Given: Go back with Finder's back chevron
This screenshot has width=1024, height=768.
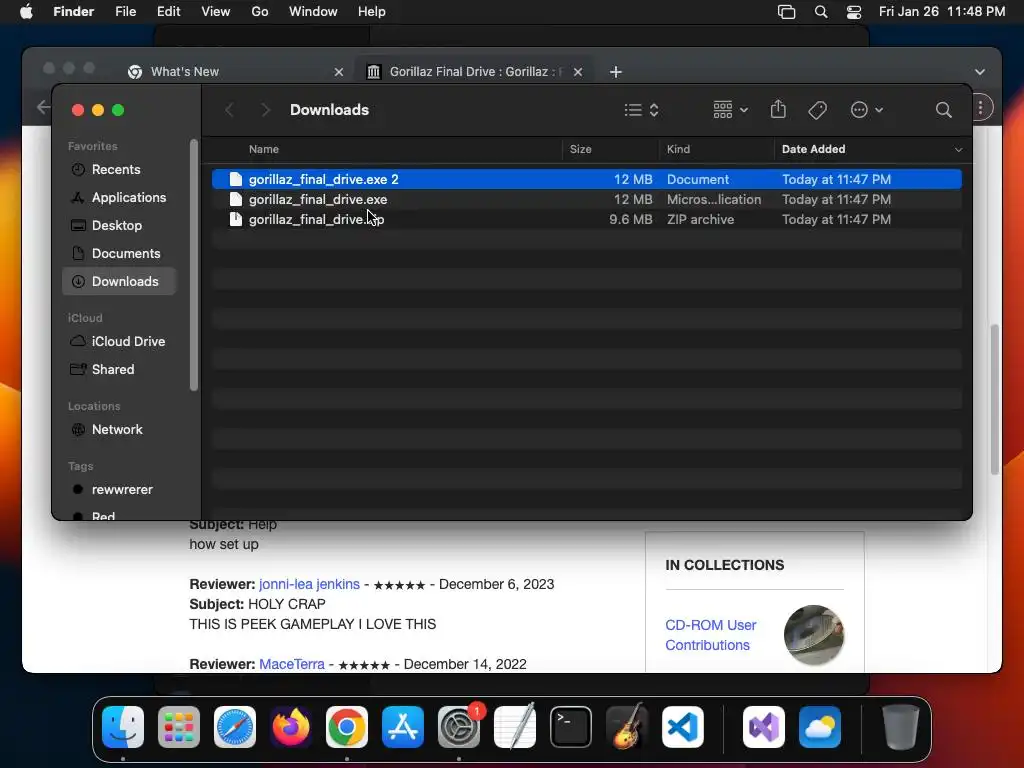Looking at the screenshot, I should [x=229, y=110].
